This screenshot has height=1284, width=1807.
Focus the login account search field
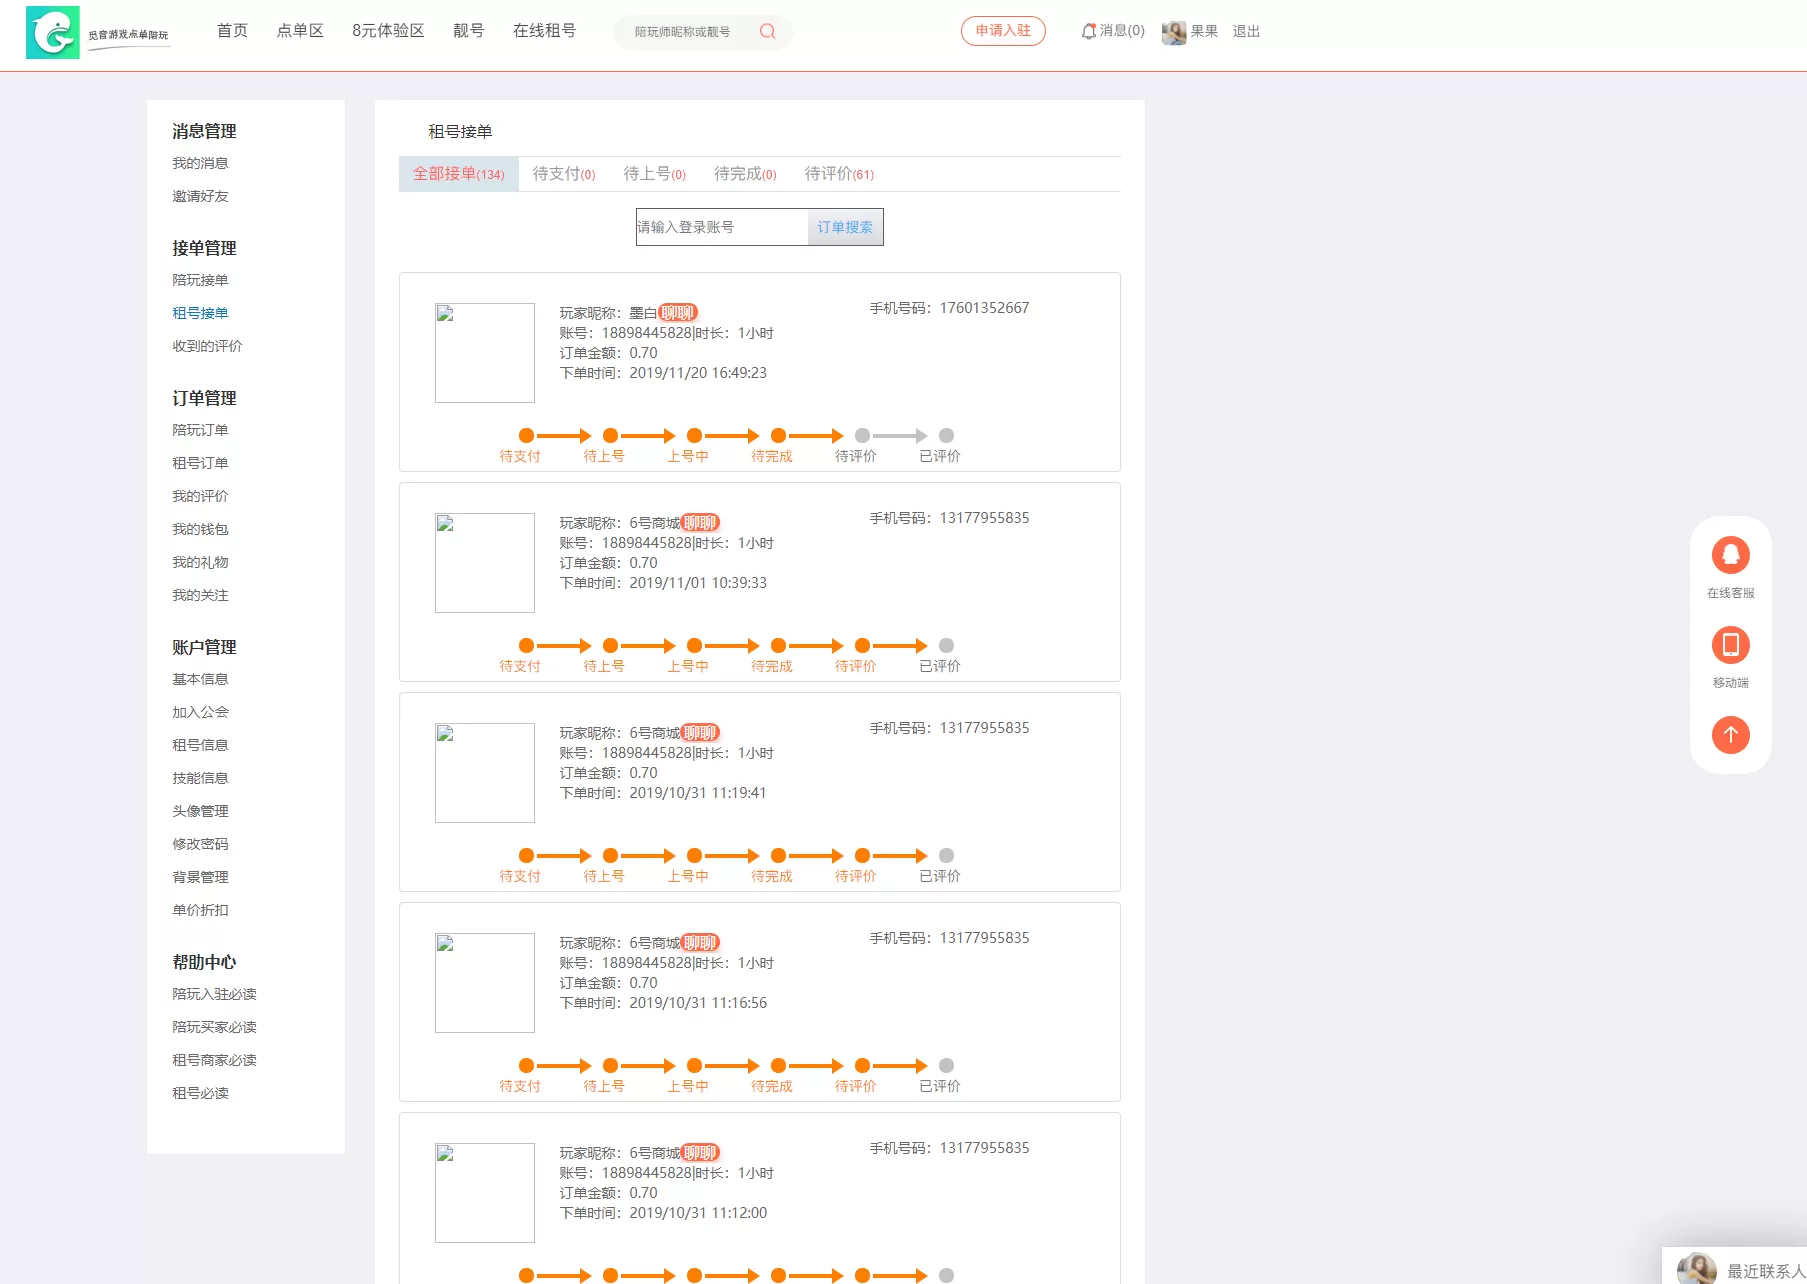[721, 227]
